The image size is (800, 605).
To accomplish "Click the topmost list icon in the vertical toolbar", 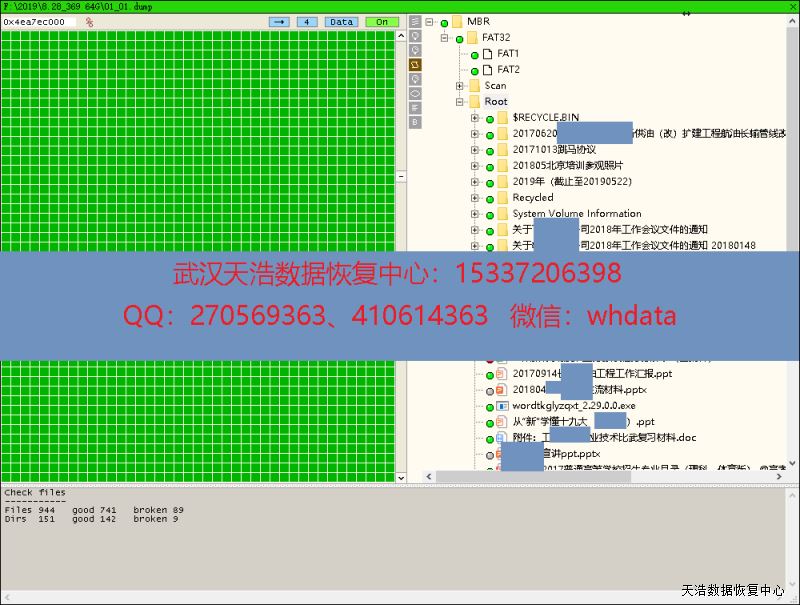I will [415, 21].
